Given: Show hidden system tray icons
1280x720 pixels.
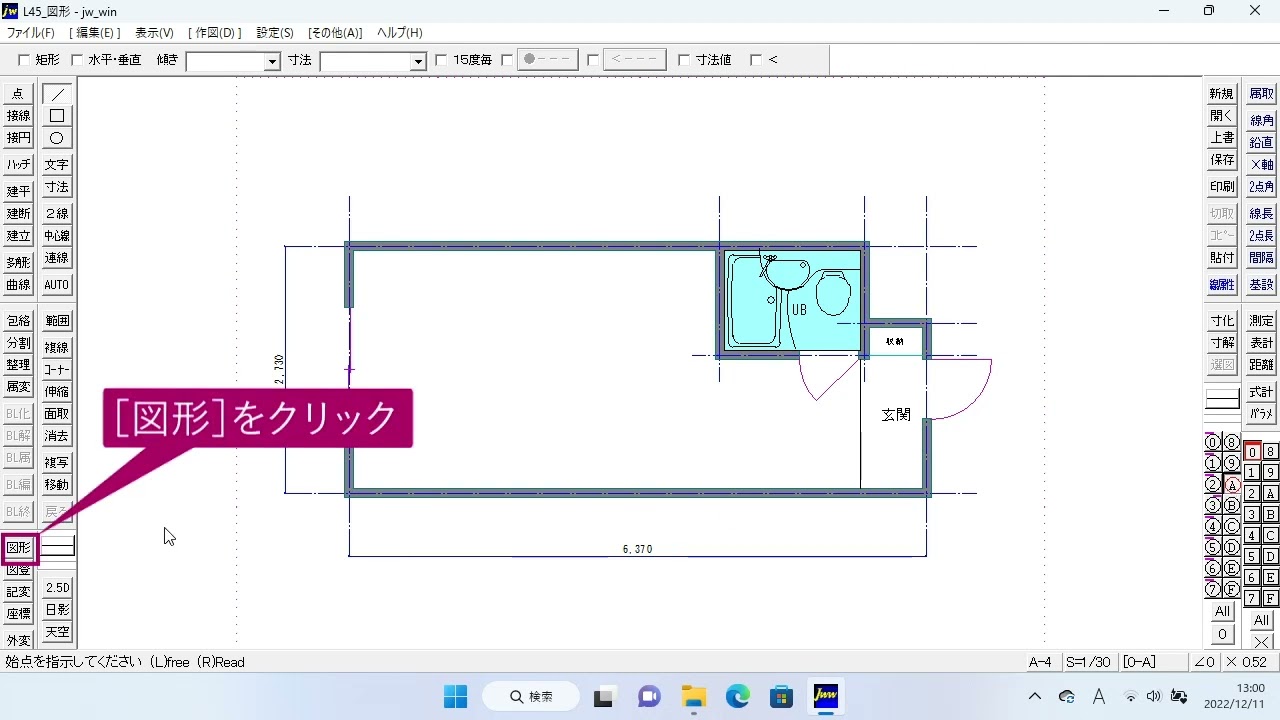Looking at the screenshot, I should 1035,697.
